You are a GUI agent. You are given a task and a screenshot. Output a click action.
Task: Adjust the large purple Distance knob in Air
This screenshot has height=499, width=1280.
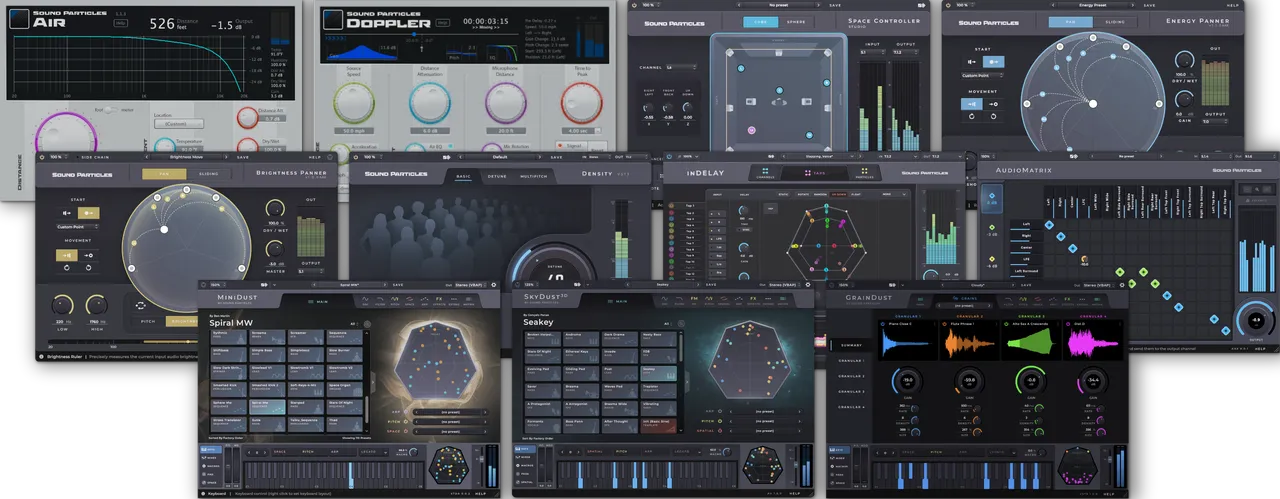tap(66, 134)
